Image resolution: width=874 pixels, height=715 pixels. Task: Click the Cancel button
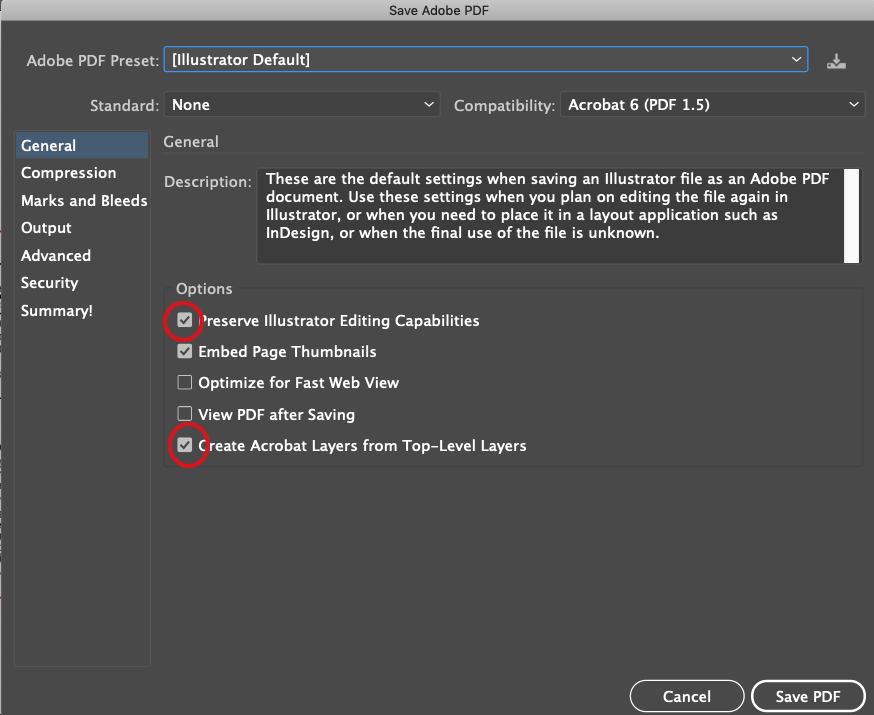687,697
